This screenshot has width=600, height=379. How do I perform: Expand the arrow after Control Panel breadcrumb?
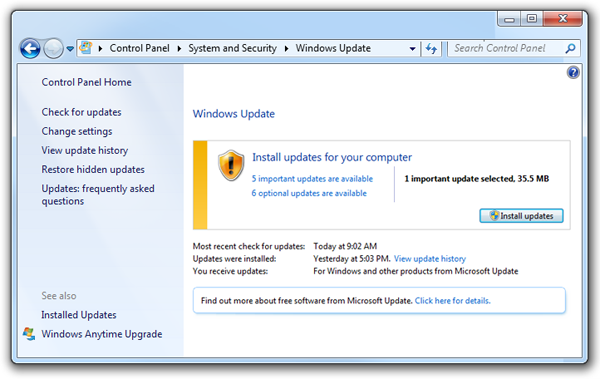coord(179,49)
